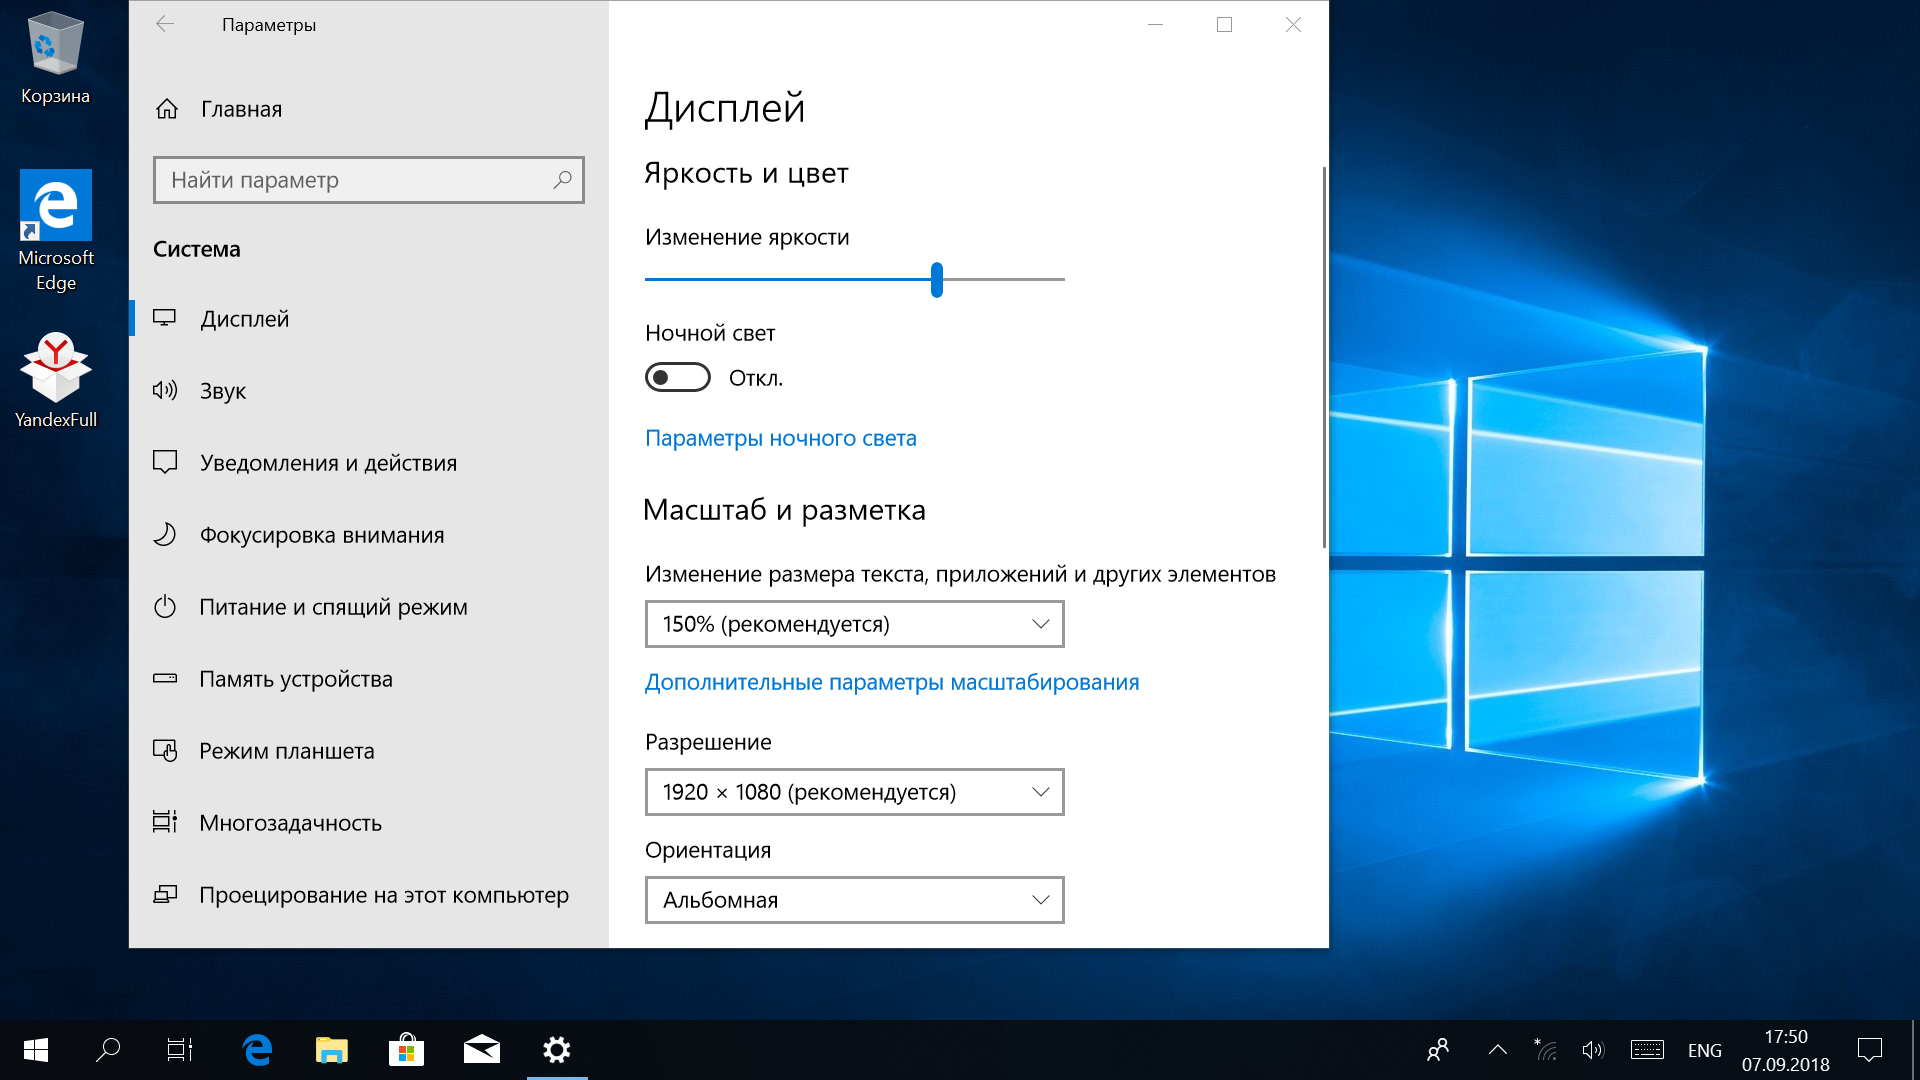Open Recycle Bin Корзина on desktop
Screen dimensions: 1920x1080
pos(55,58)
